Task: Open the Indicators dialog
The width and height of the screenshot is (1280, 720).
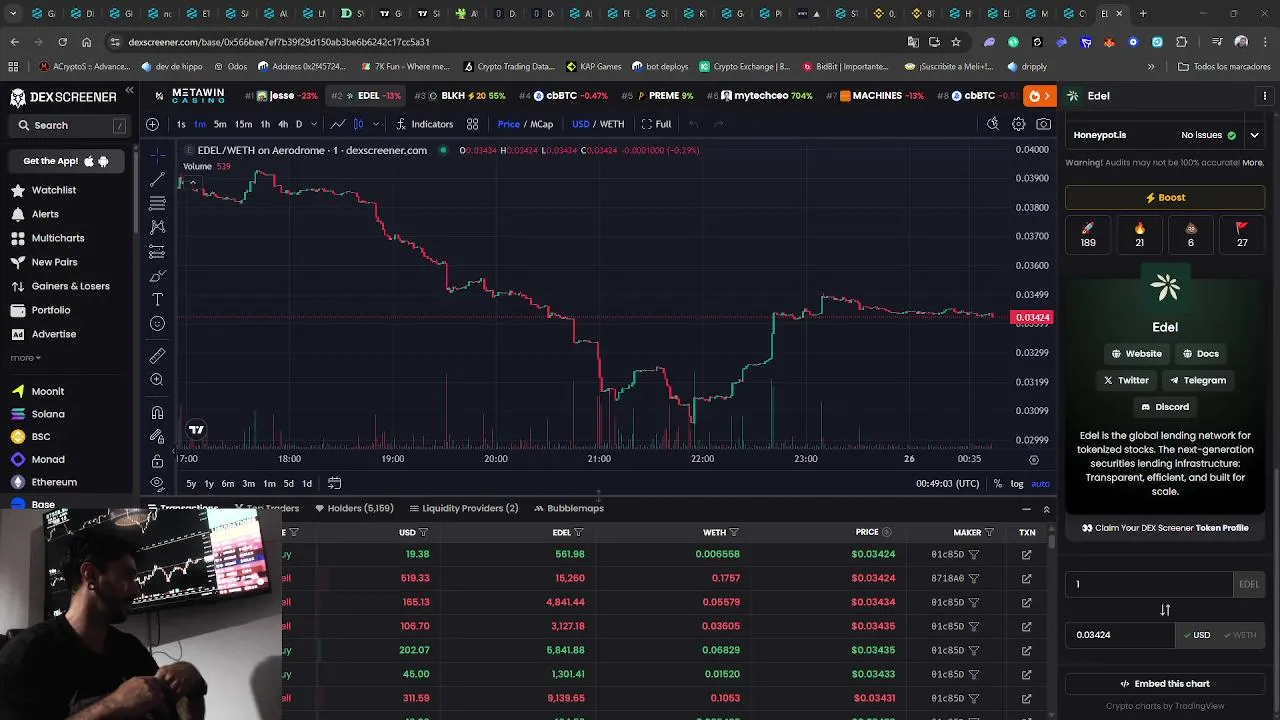Action: coord(425,124)
